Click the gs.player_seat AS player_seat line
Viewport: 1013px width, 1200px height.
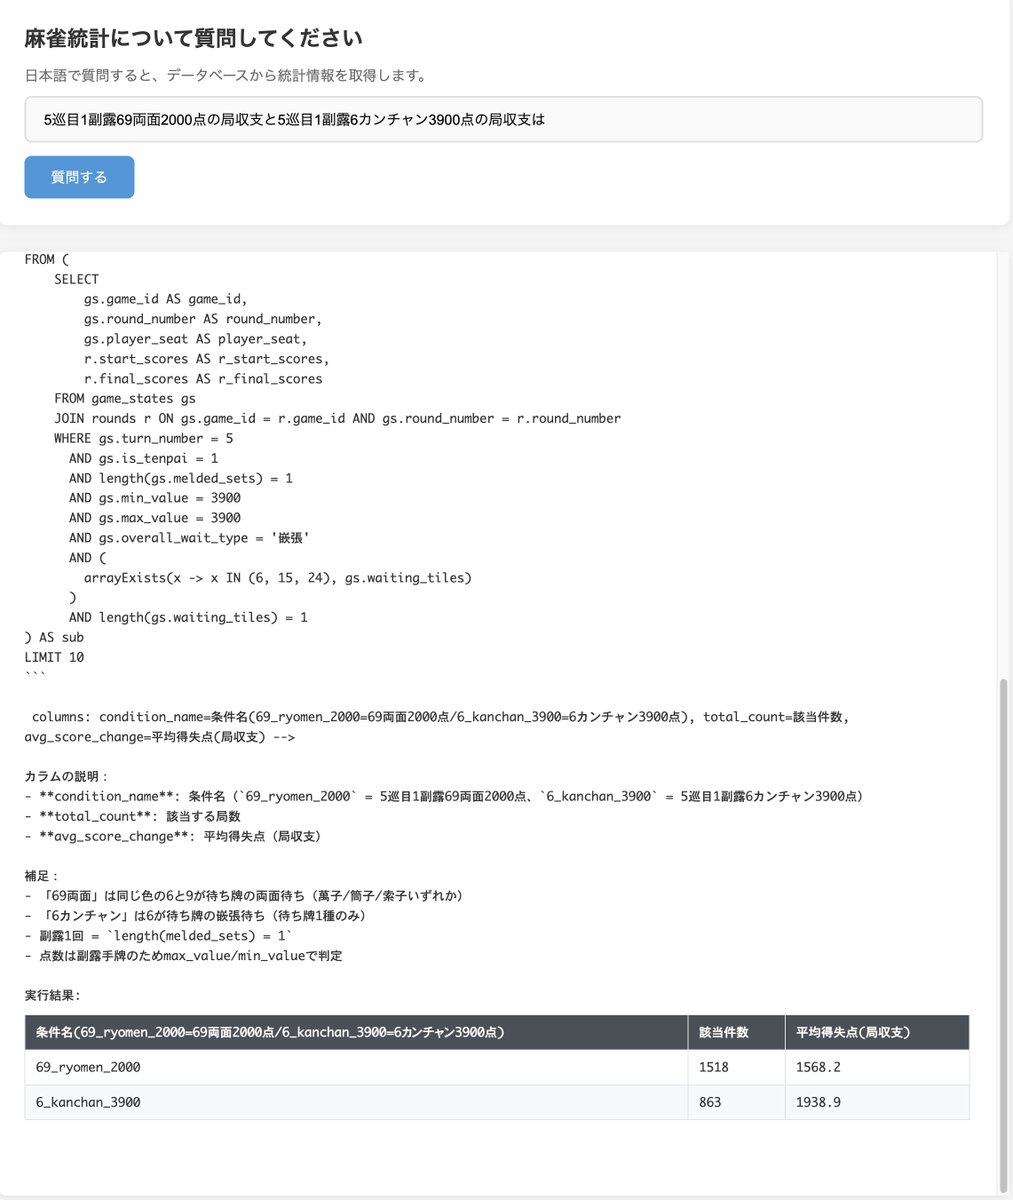point(196,339)
